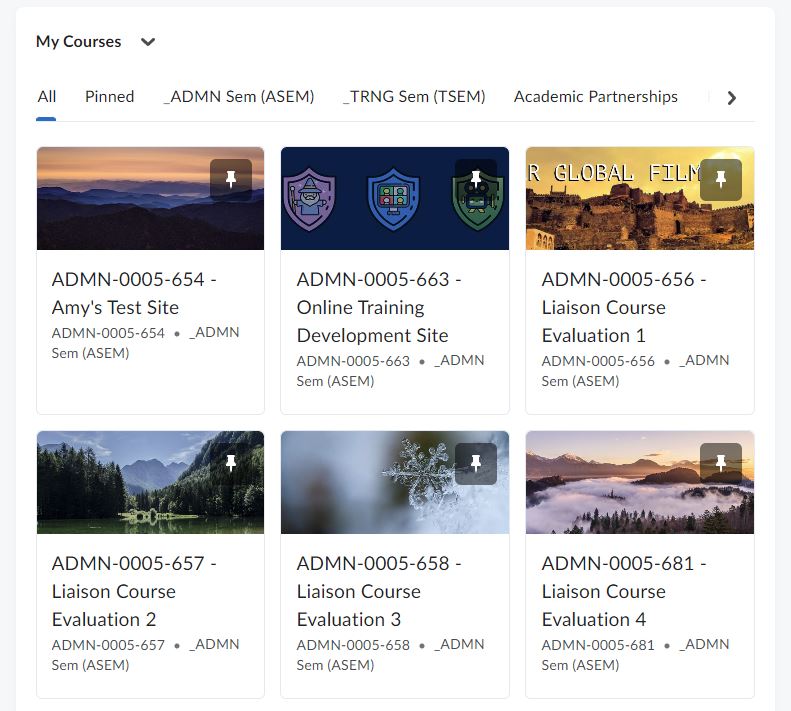
Task: Click pin icon on Liaison Course Evaluation 4
Action: (721, 464)
